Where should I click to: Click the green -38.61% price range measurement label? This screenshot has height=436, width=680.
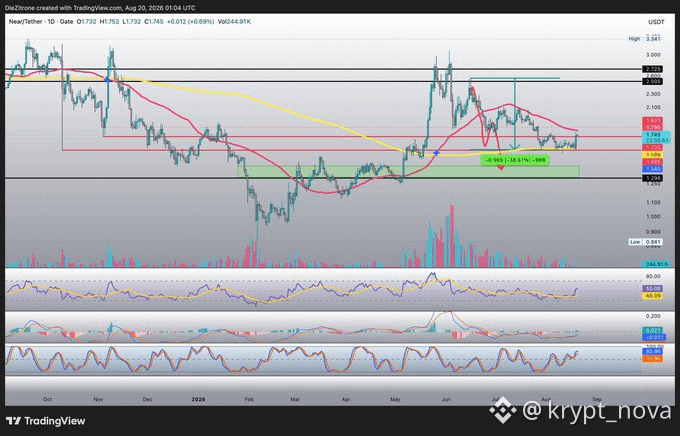pos(515,160)
